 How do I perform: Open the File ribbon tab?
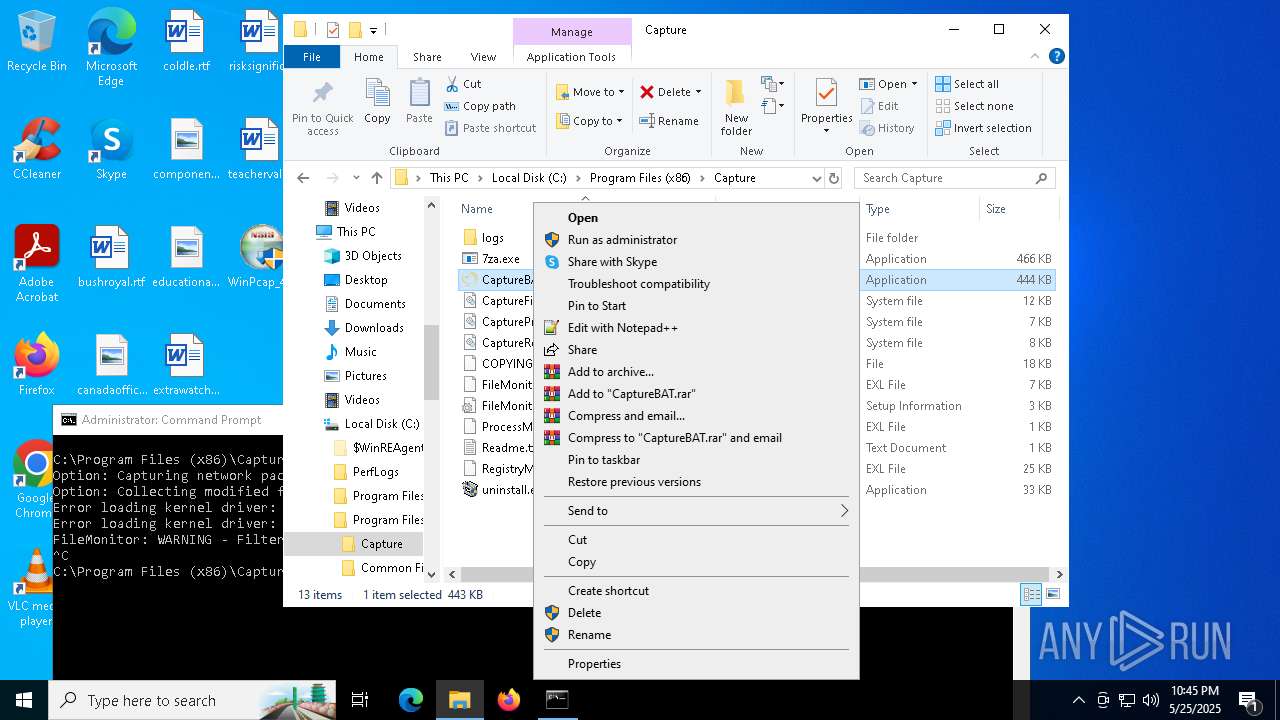[312, 57]
